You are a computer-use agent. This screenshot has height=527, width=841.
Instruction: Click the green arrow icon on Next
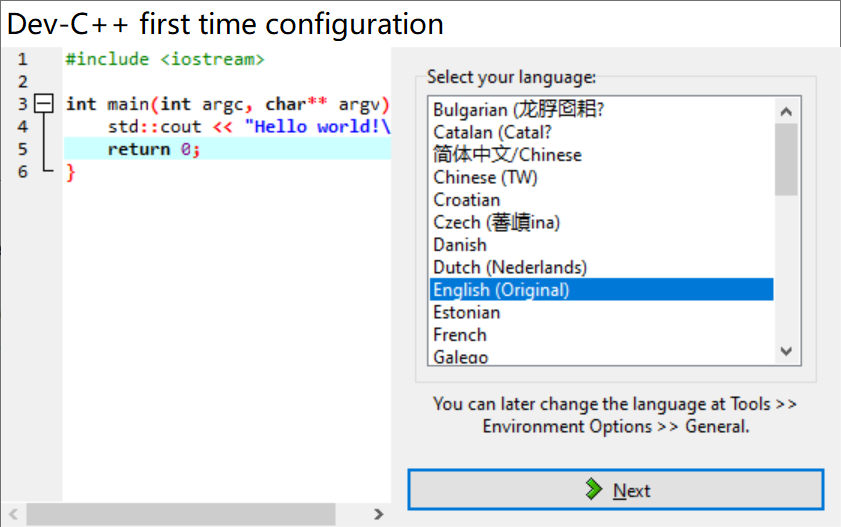(x=594, y=489)
